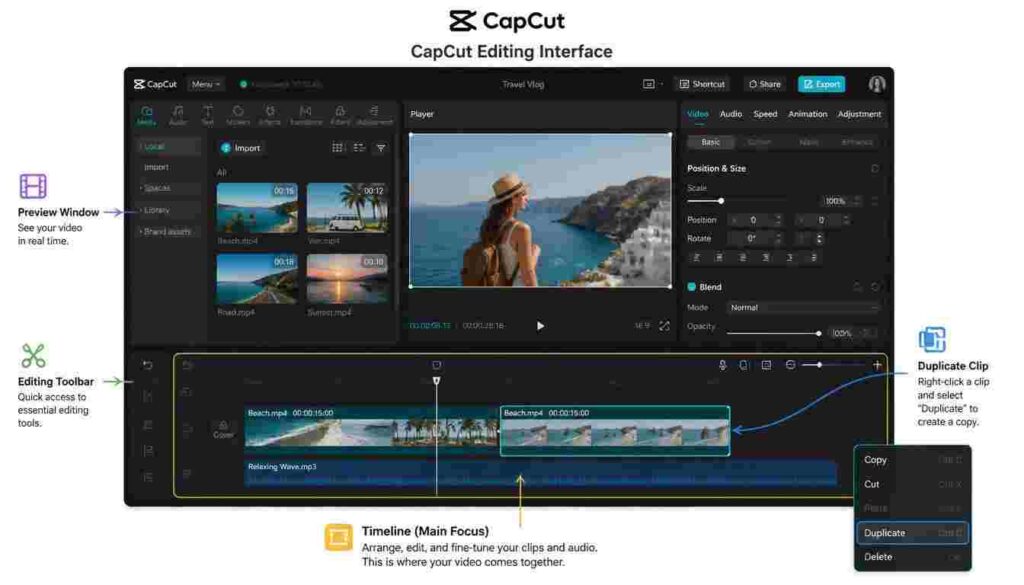Expand the Spaces section in sidebar
Viewport: 1024px width, 585px height.
click(168, 188)
